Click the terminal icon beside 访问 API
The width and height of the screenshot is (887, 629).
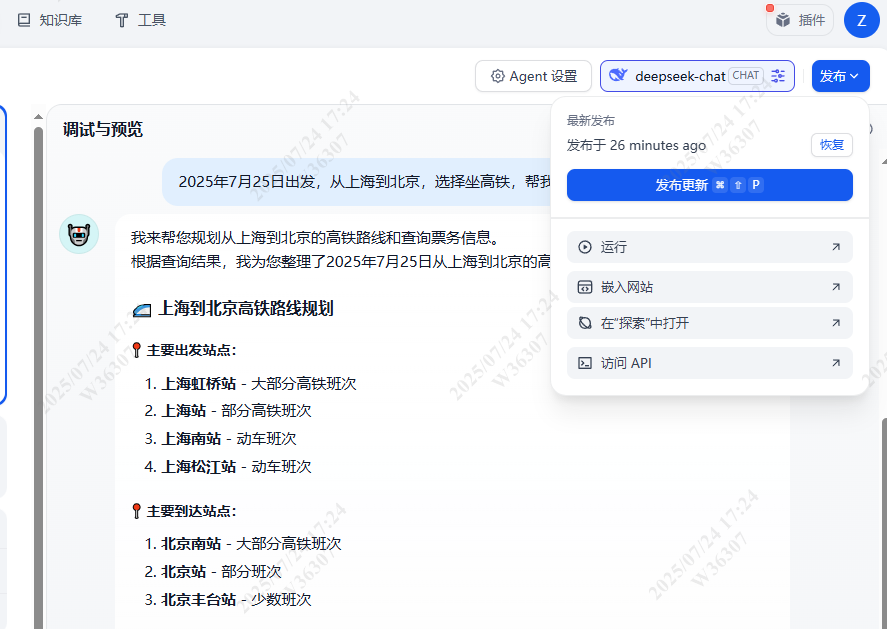point(585,363)
